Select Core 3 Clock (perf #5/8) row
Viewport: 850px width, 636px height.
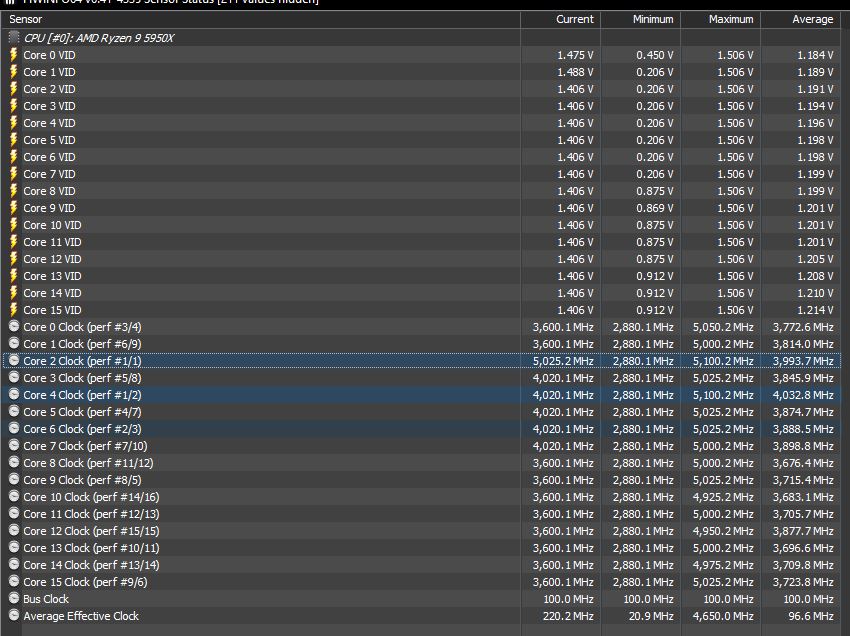[422, 378]
